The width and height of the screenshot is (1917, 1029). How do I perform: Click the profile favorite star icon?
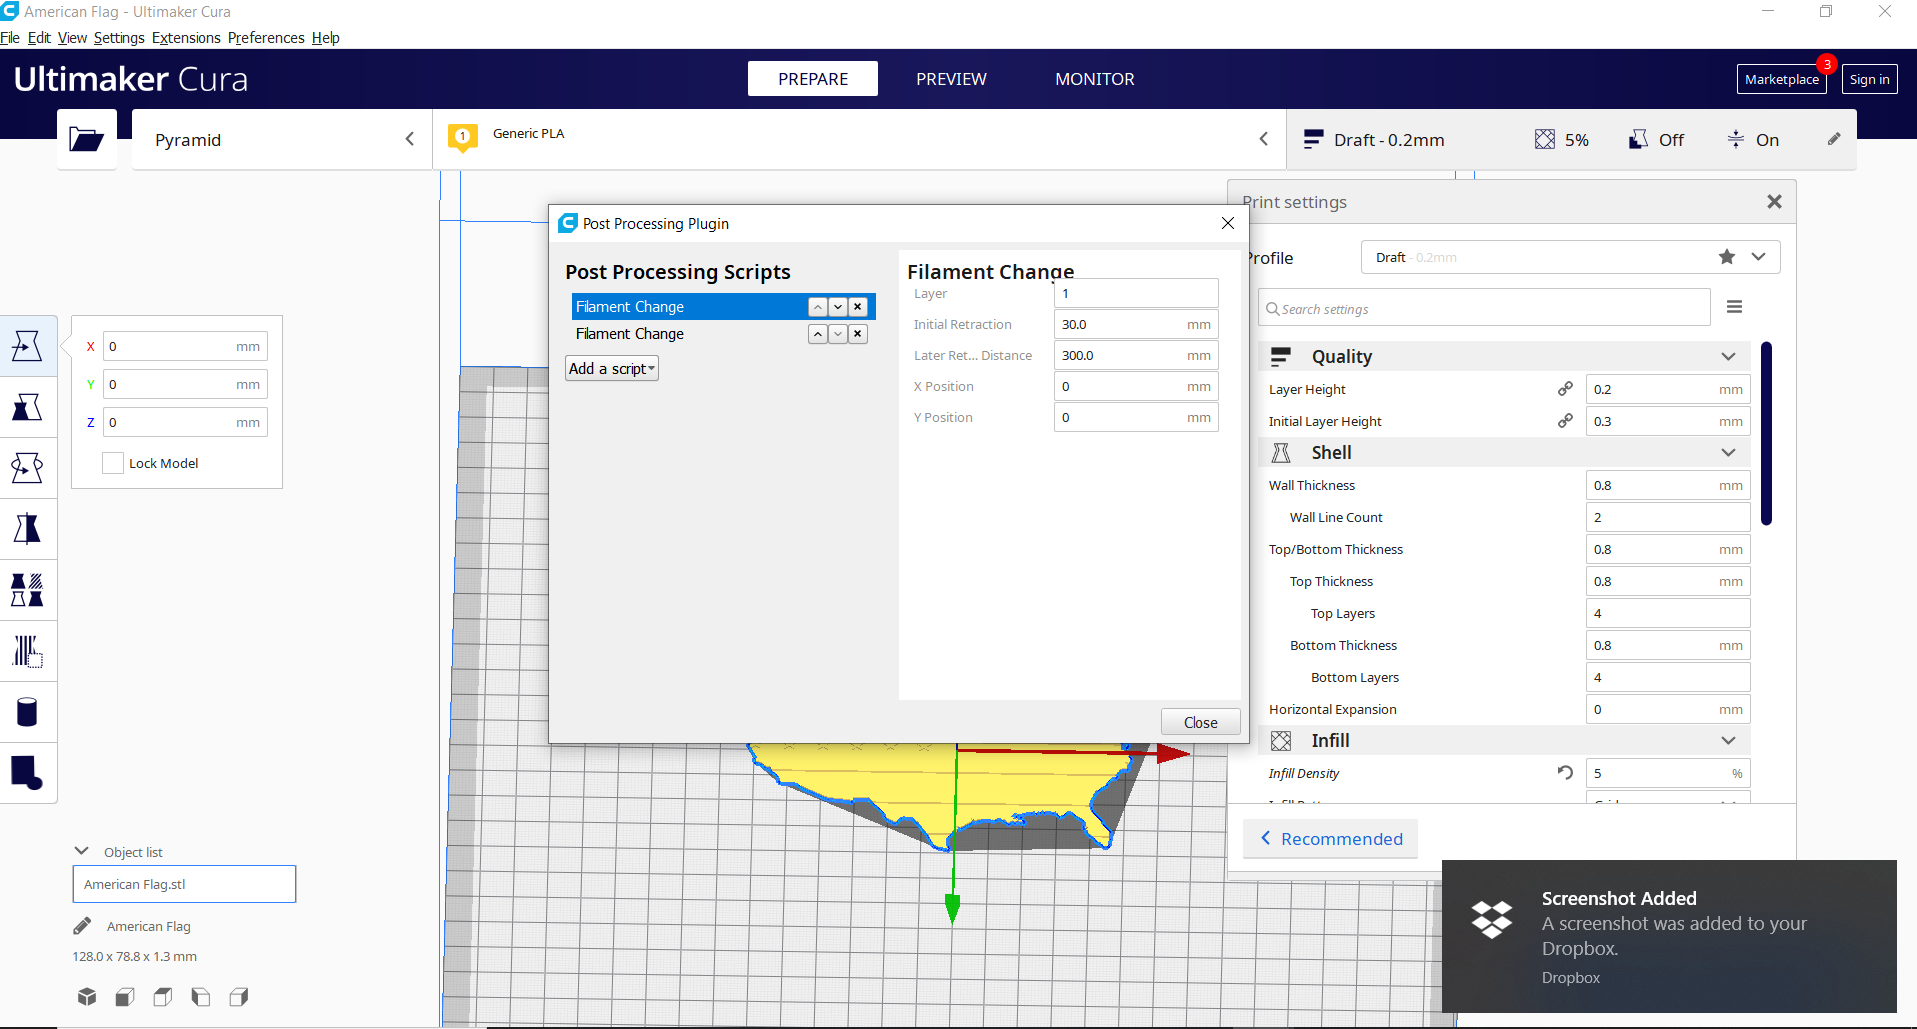pos(1727,257)
